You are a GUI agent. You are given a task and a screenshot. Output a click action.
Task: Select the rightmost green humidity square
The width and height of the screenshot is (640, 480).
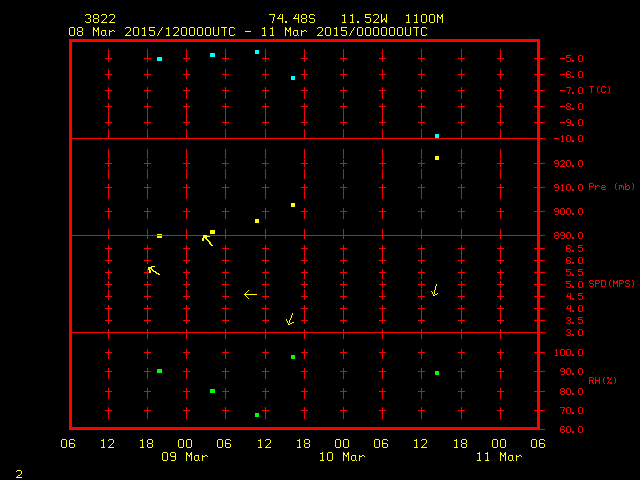coord(437,373)
